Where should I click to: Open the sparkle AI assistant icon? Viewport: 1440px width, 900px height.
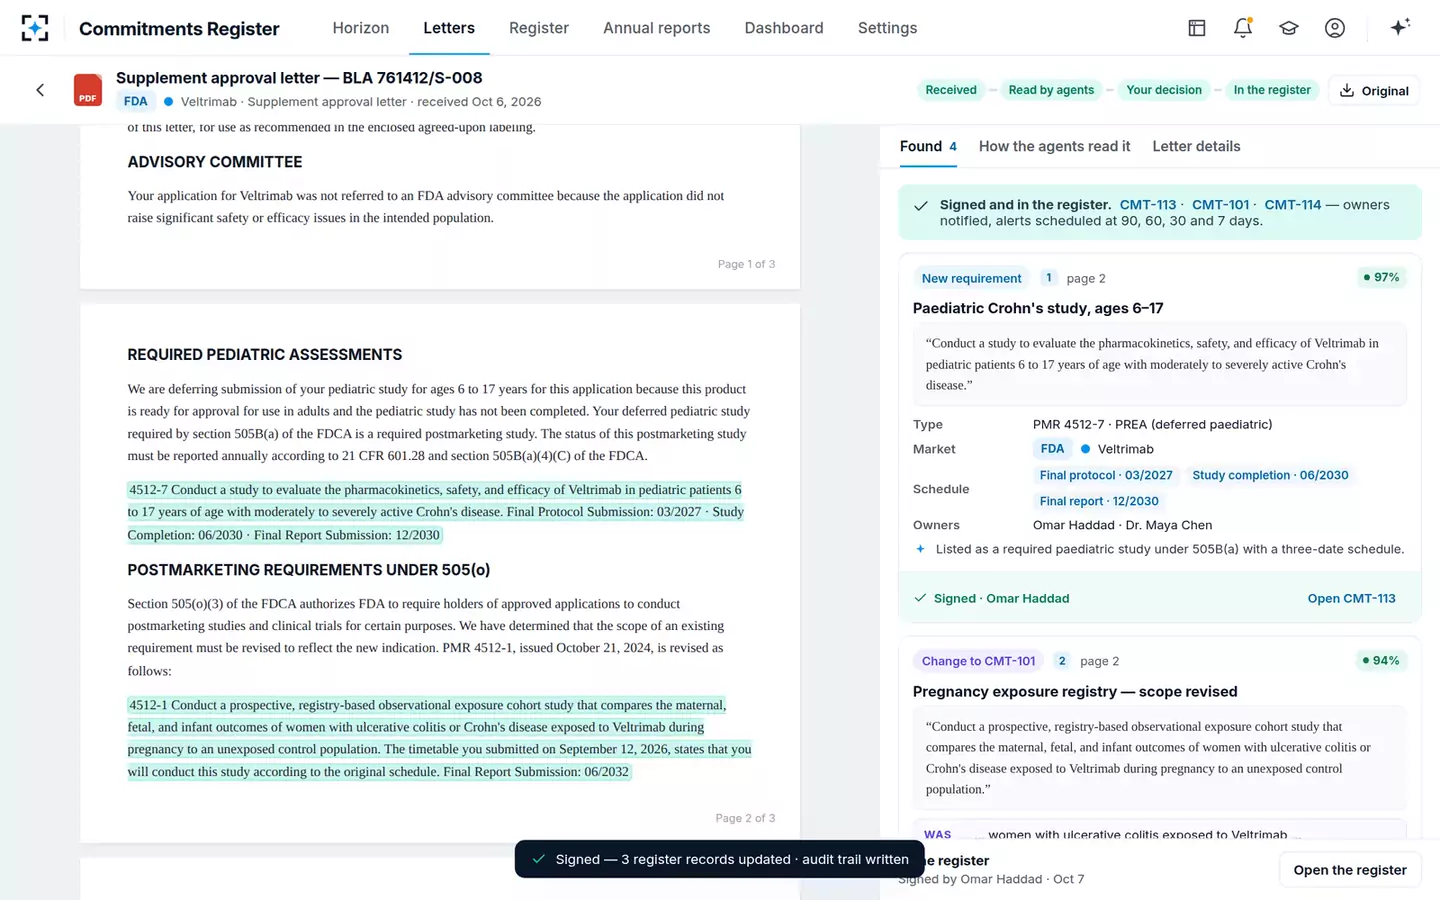(x=1400, y=27)
